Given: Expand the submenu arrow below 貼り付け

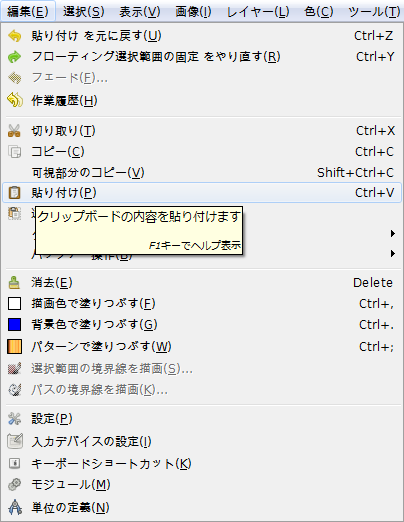Looking at the screenshot, I should point(393,233).
